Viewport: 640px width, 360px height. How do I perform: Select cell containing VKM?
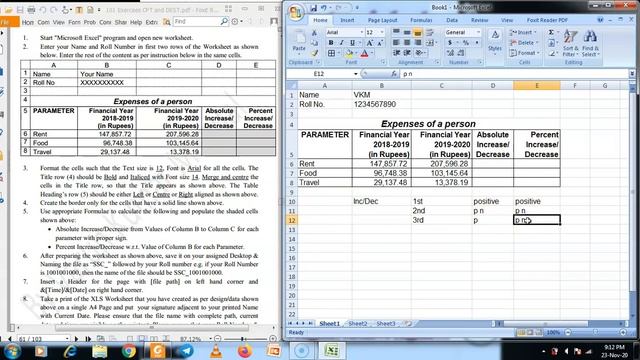[382, 95]
